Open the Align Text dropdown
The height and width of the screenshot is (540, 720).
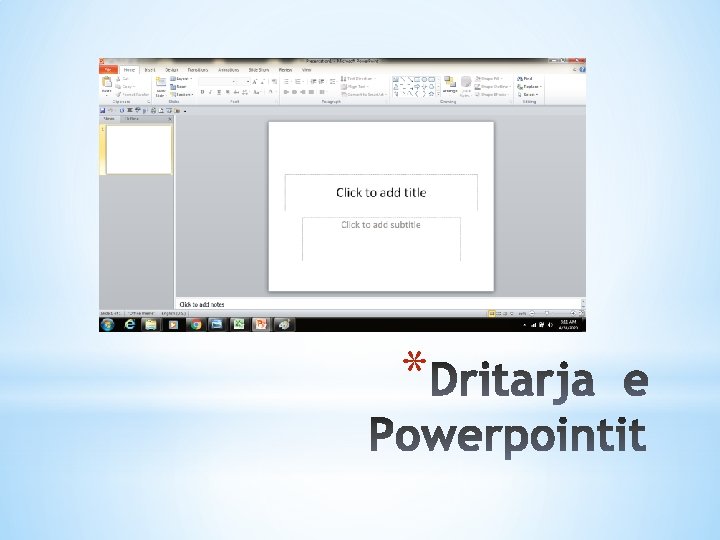point(355,87)
